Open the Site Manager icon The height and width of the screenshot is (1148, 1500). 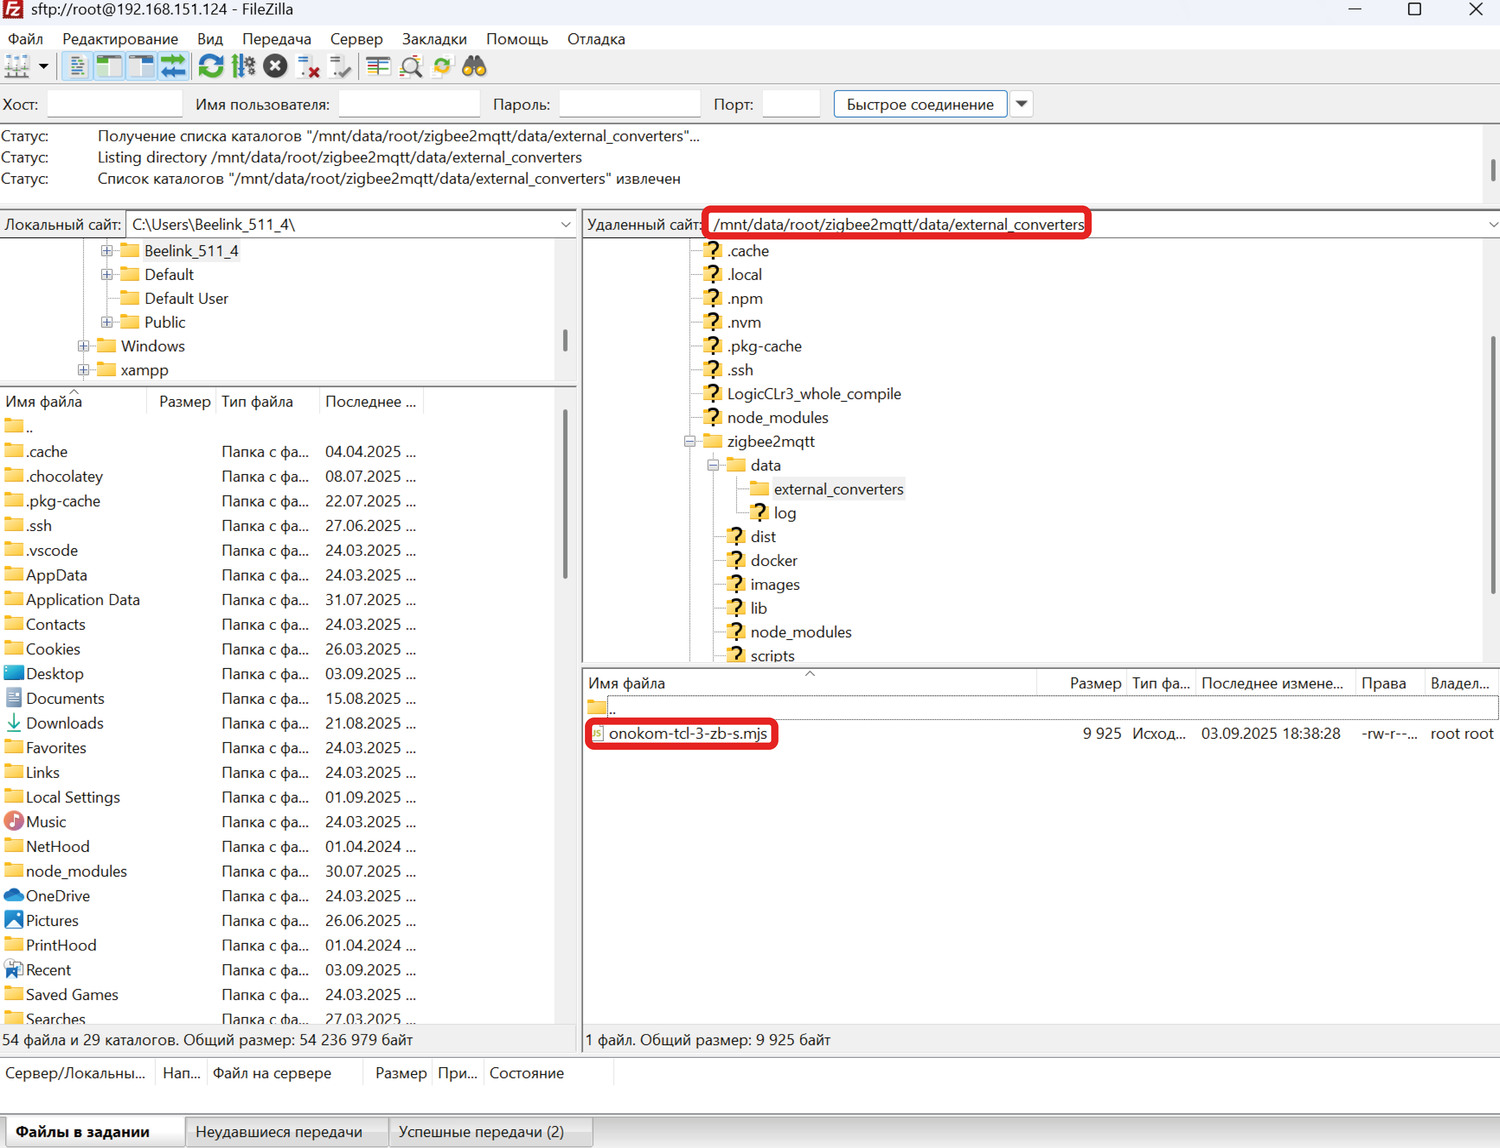click(17, 67)
